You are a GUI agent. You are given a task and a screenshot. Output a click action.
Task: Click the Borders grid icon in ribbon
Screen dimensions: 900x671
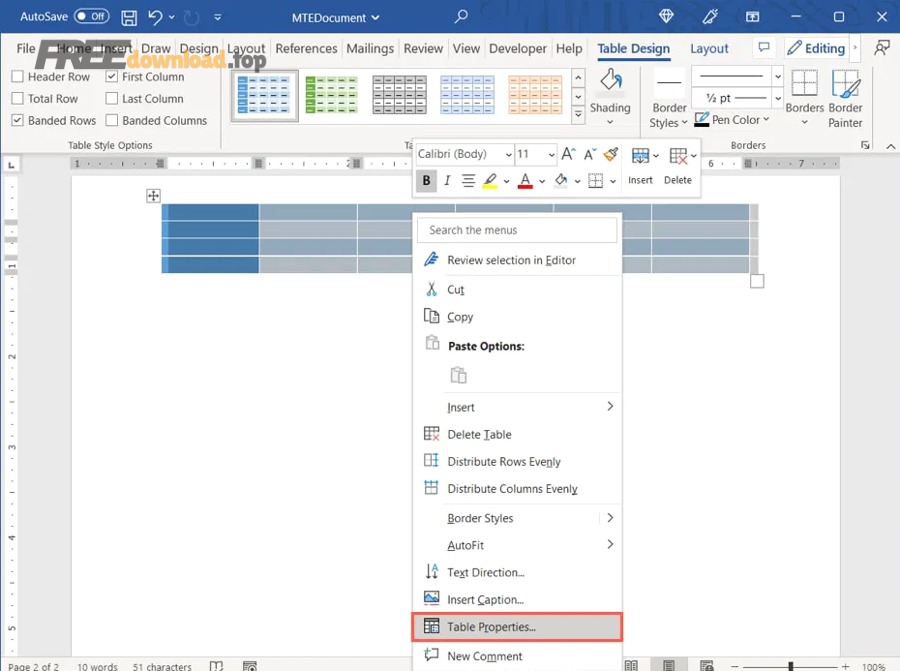(x=804, y=83)
